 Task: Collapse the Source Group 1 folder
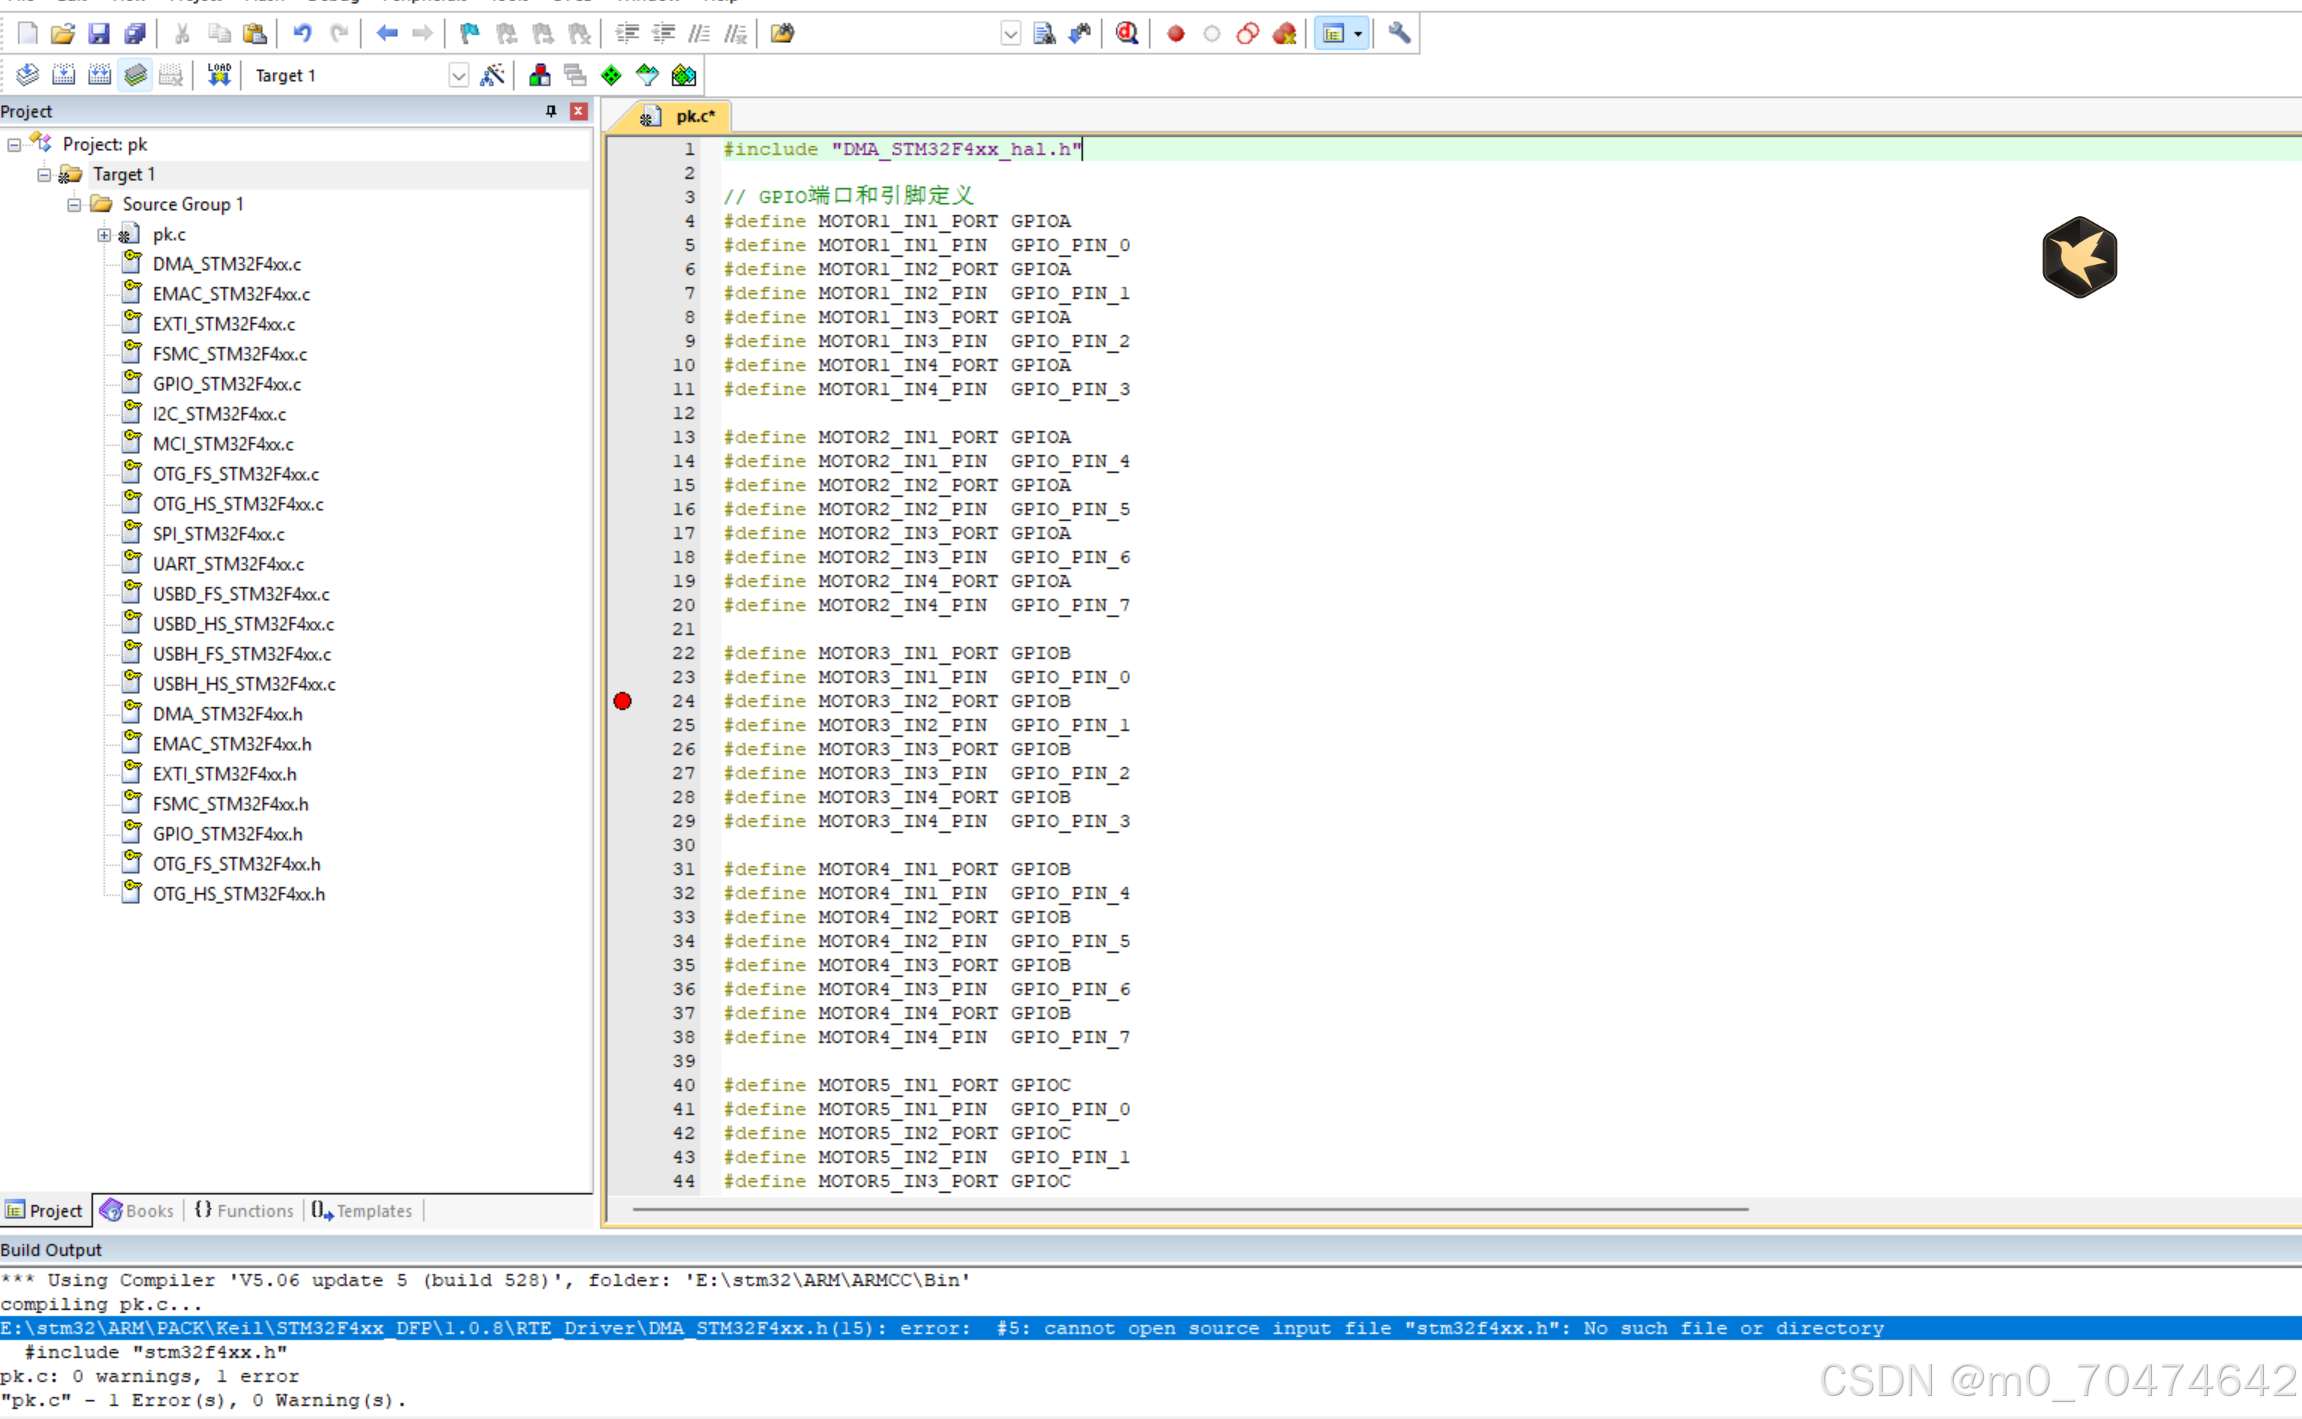[x=74, y=204]
